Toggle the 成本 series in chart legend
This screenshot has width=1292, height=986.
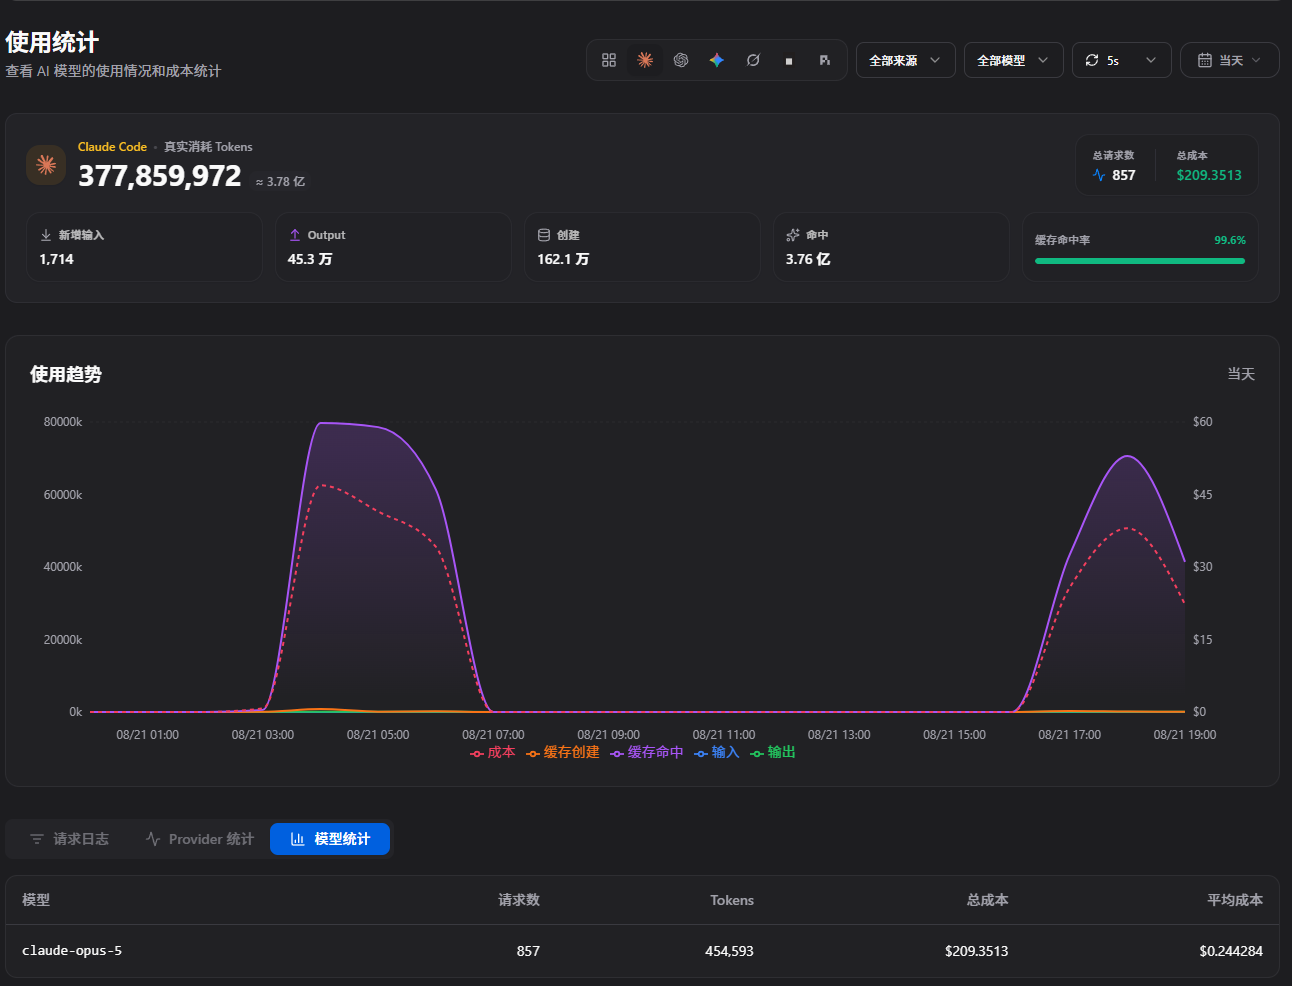(x=493, y=752)
